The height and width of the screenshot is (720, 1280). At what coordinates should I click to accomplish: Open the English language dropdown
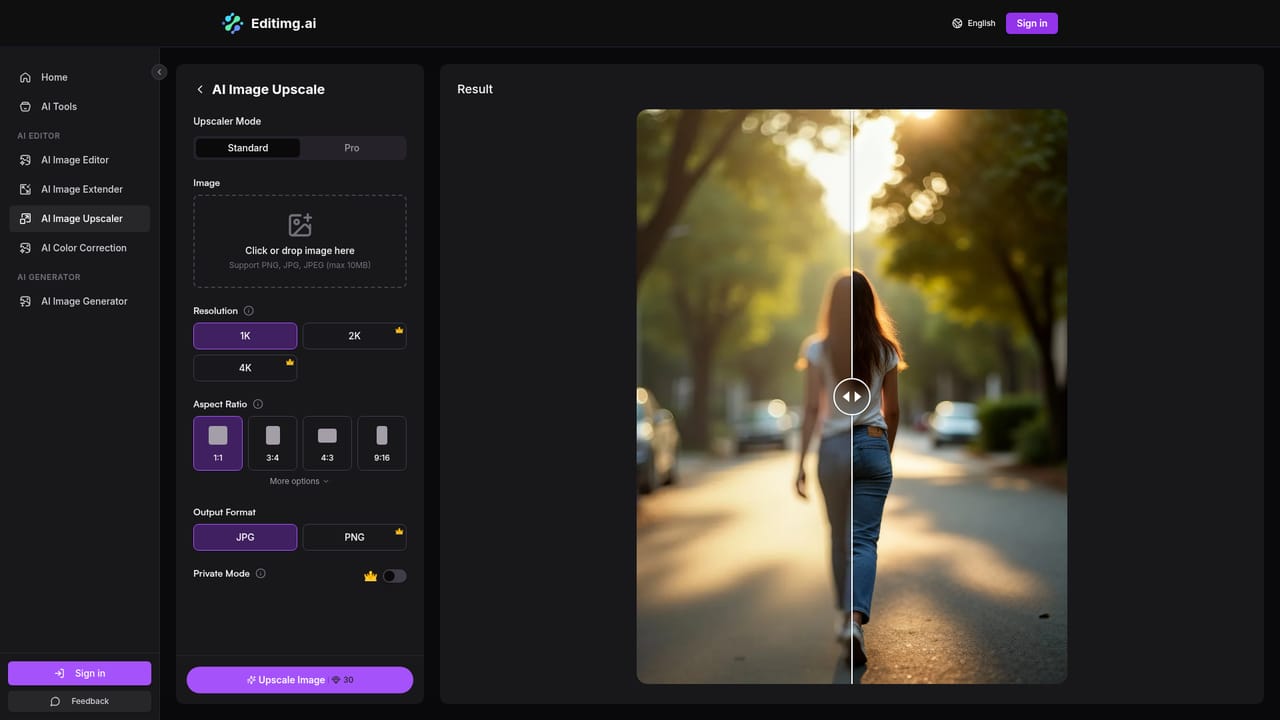[974, 23]
